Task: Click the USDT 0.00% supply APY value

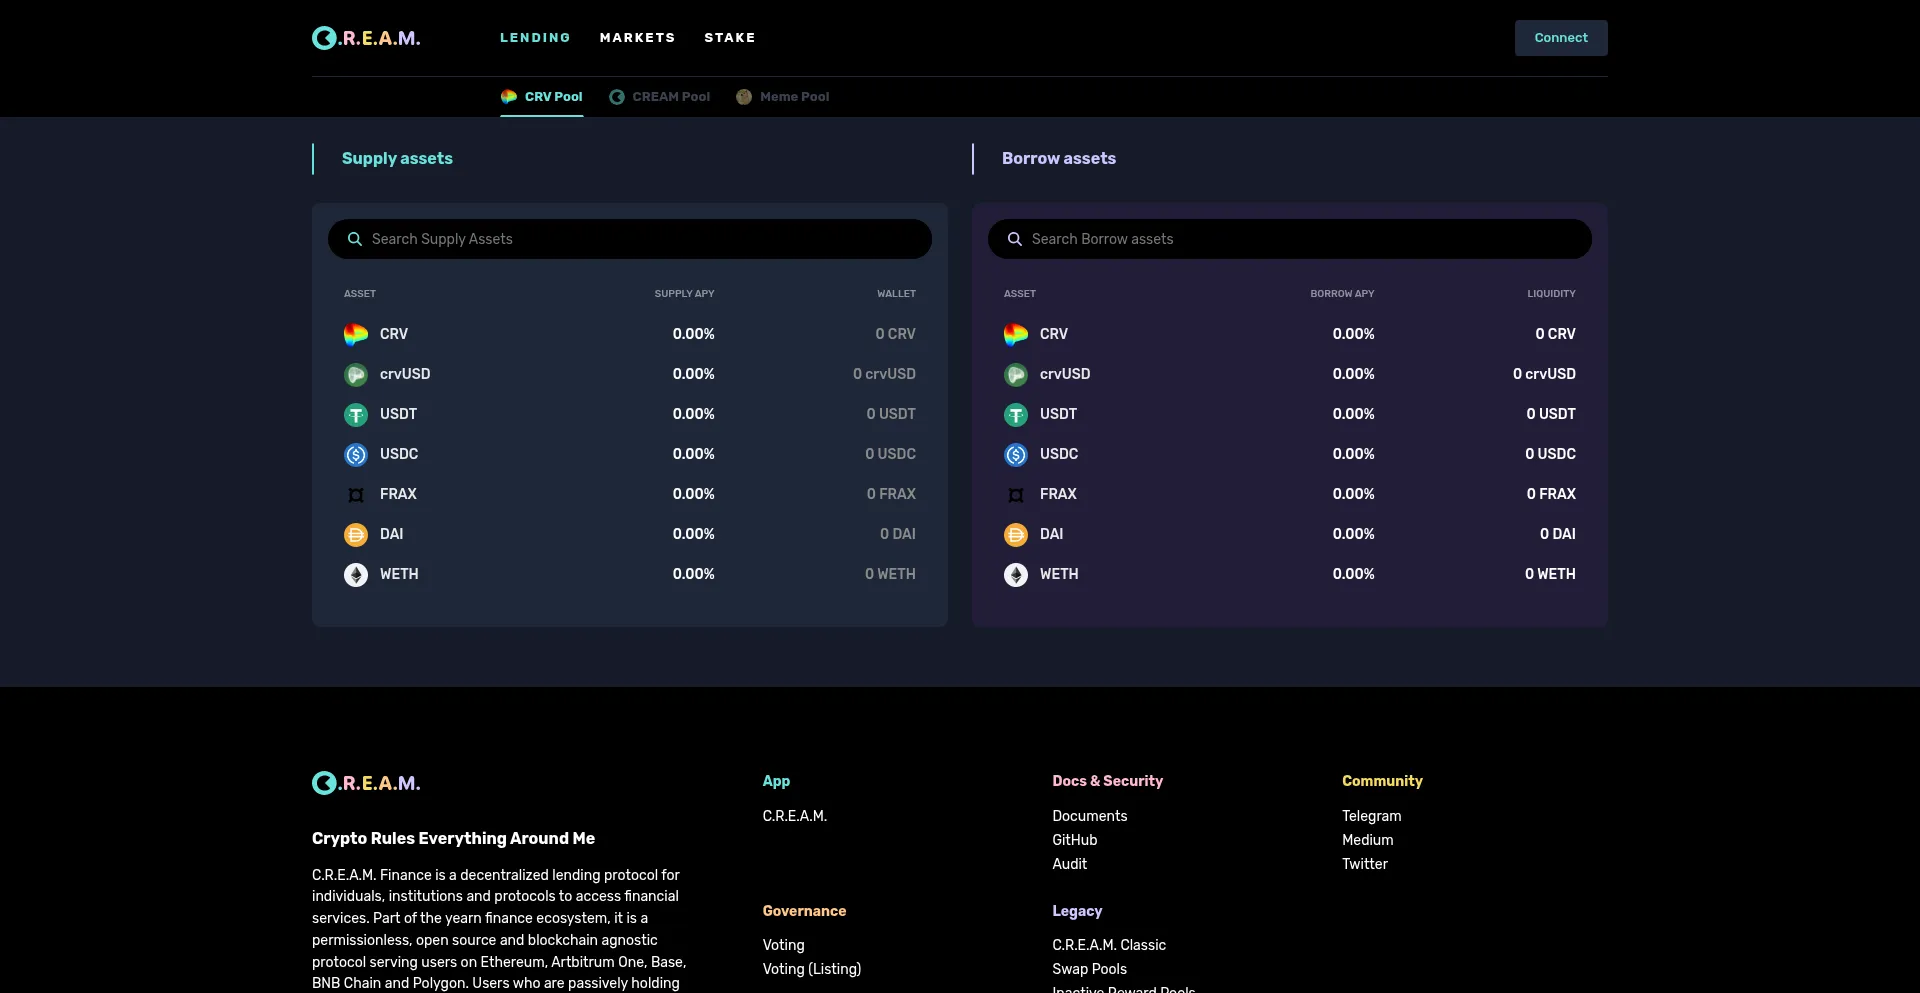Action: 693,414
